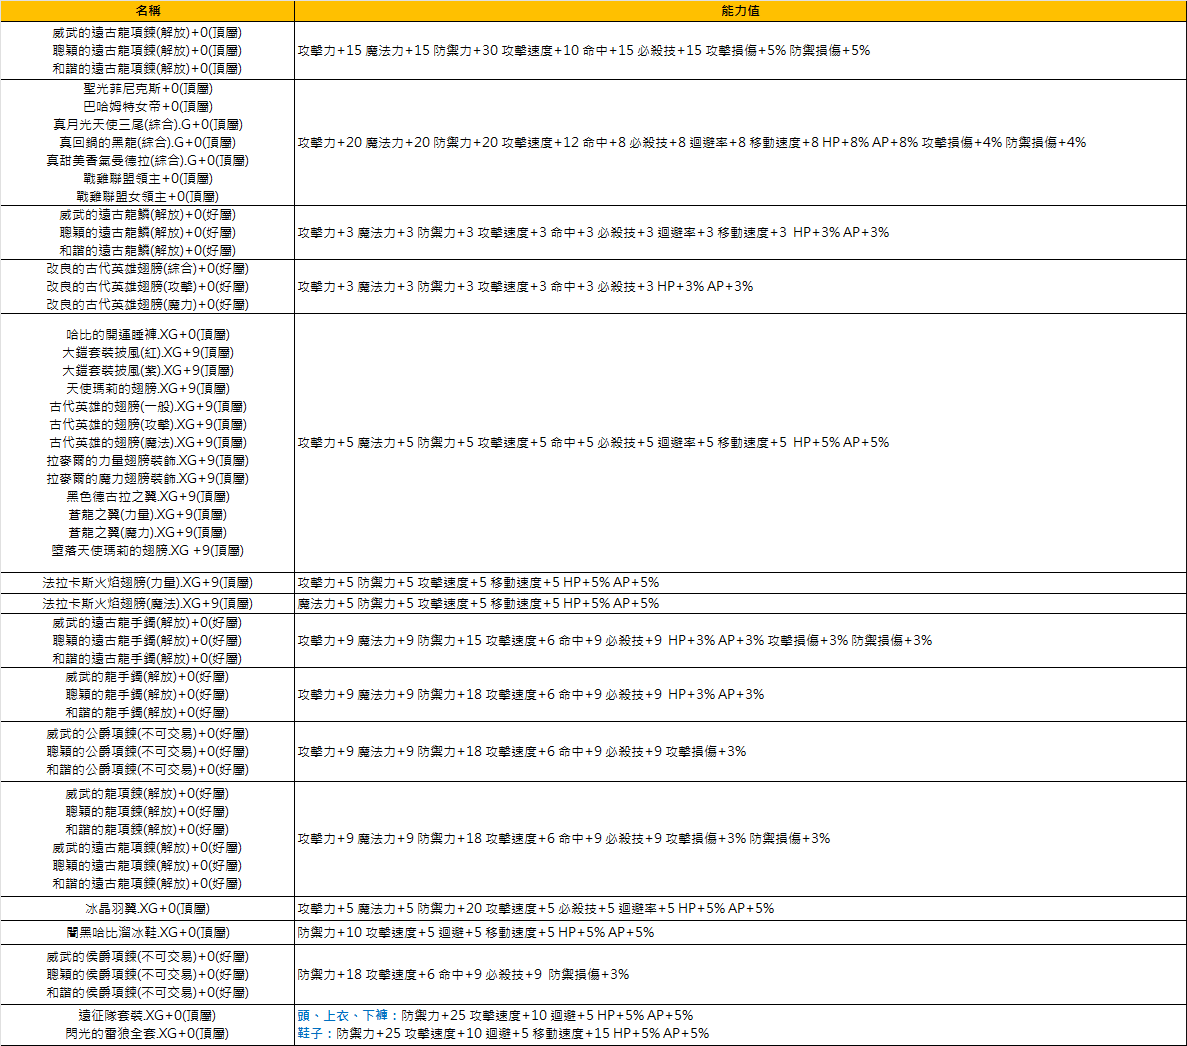Screen dimensions: 1187x1046
Task: Select the 閃光的雷狼全套.XG+0(頂層) name
Action: [x=147, y=1033]
